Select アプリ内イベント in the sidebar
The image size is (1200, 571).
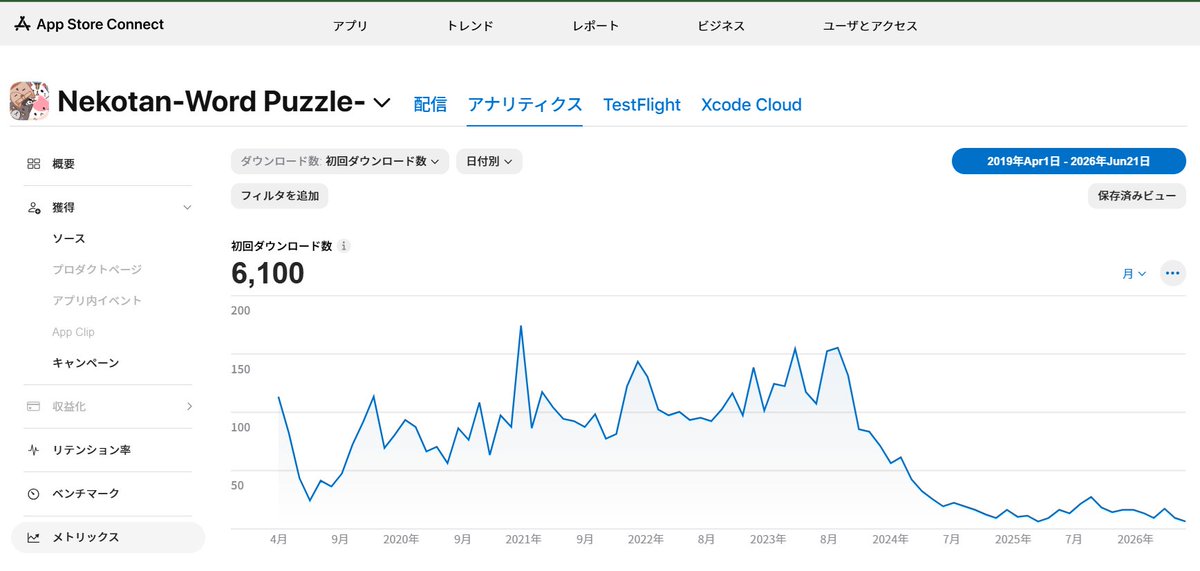coord(97,301)
